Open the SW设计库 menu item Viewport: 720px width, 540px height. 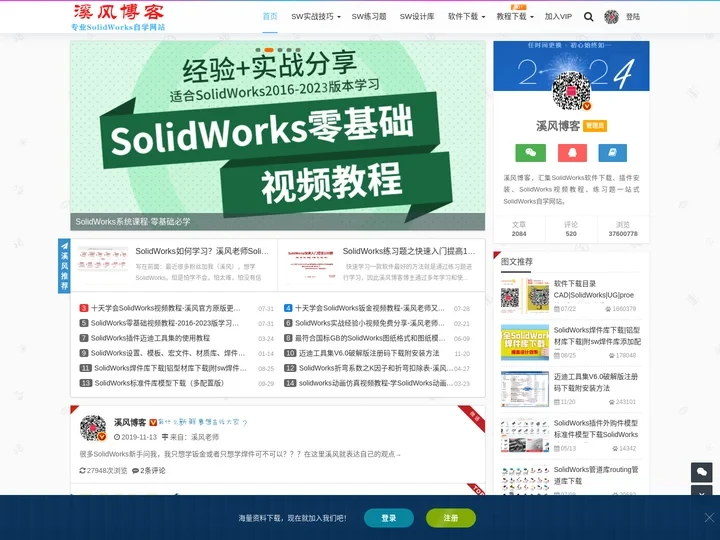[417, 17]
